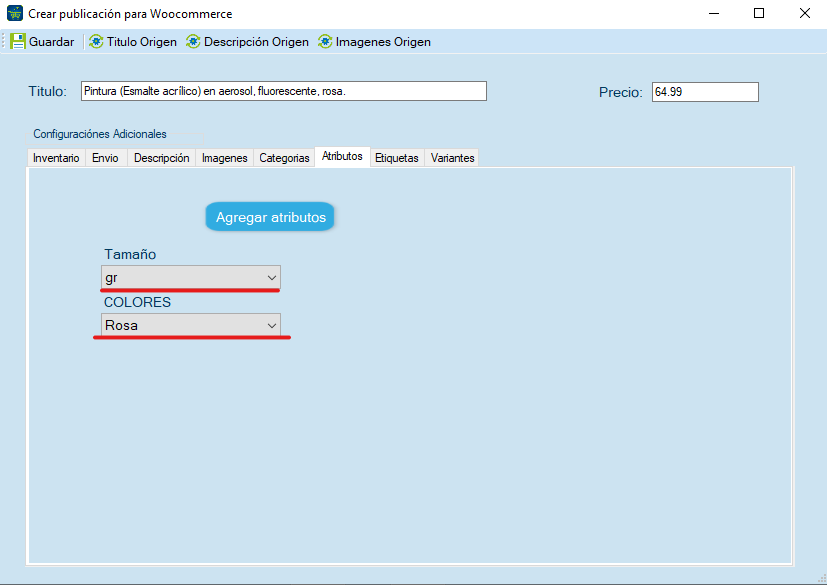Click the Titulo Origen toolbar label

(x=141, y=42)
